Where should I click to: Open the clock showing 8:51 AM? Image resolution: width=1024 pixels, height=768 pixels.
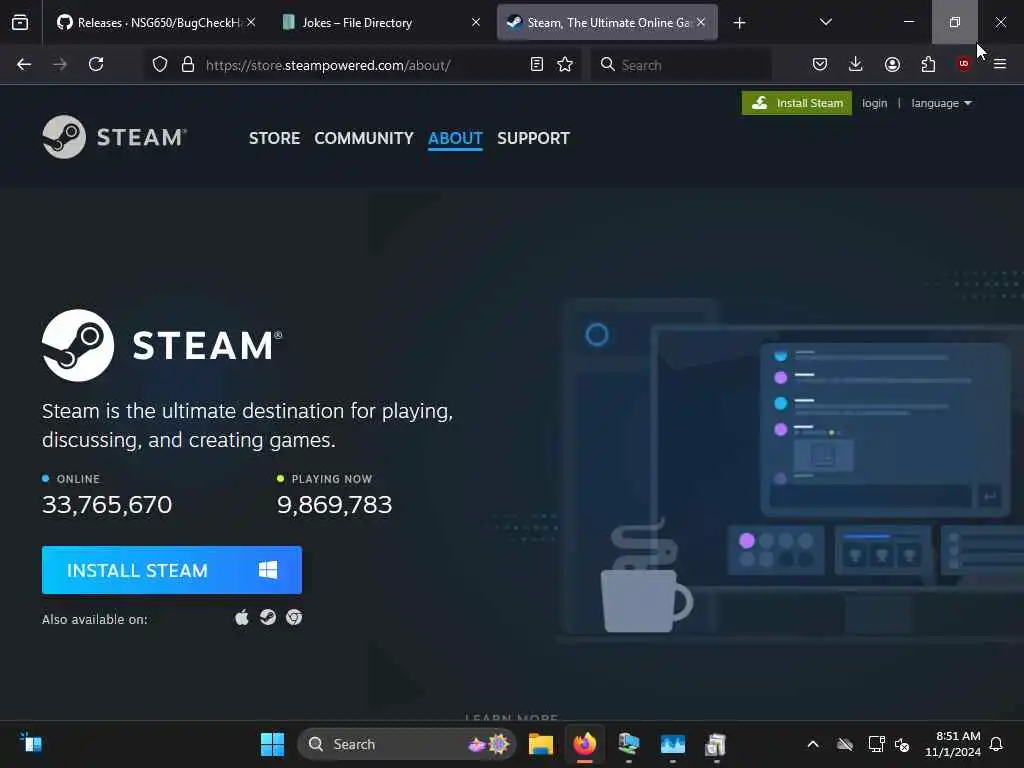pos(953,744)
